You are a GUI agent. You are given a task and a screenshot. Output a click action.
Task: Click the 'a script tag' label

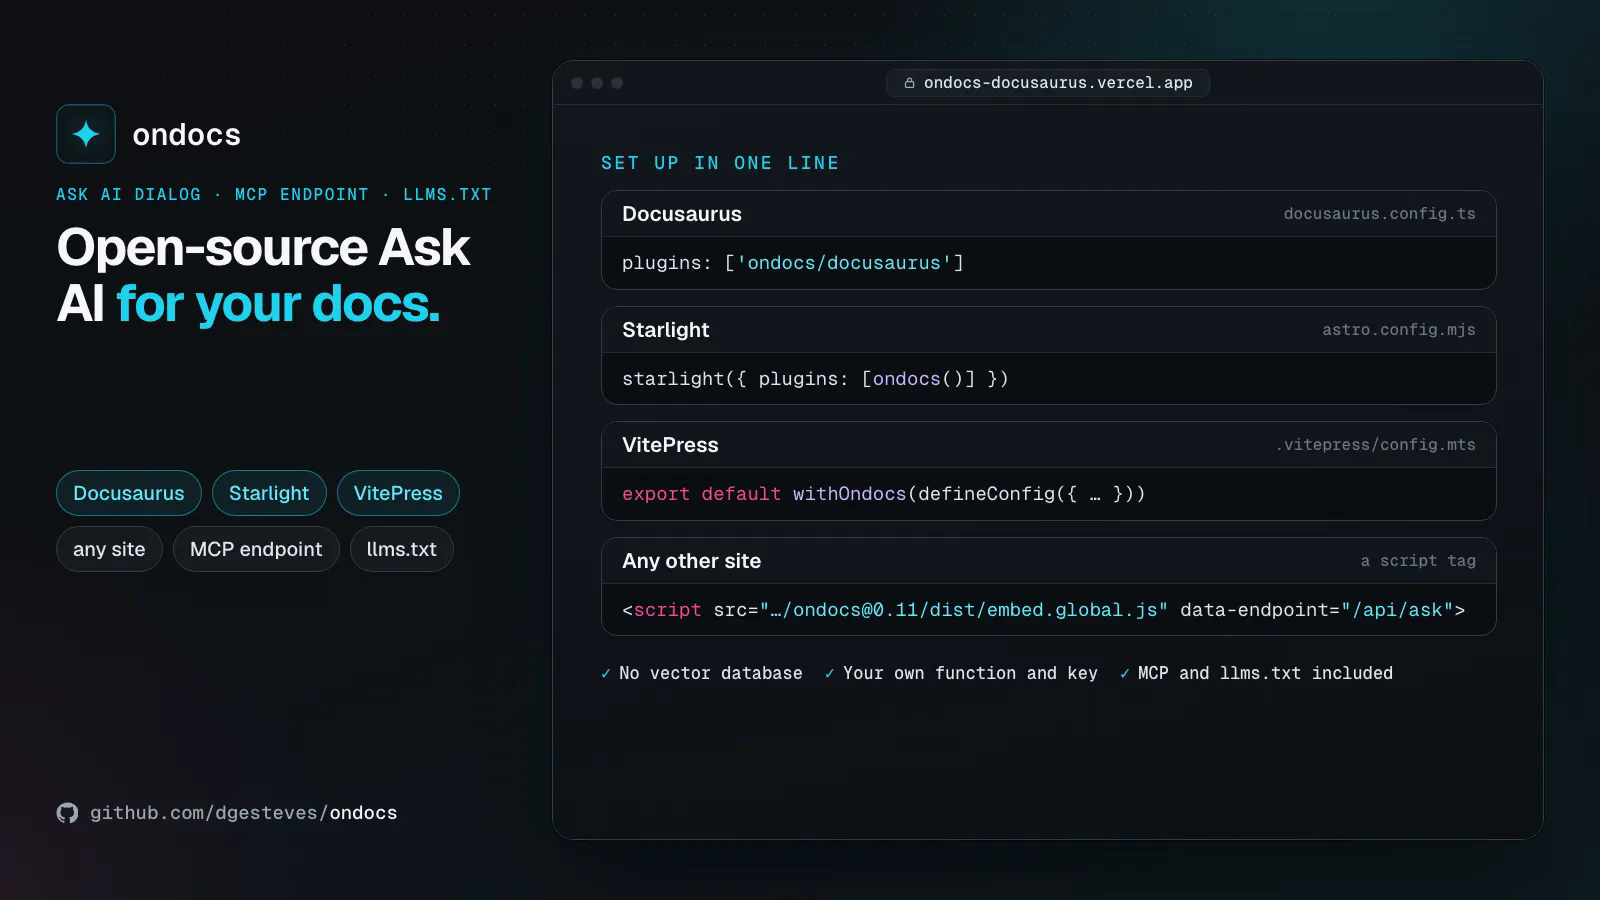point(1418,561)
